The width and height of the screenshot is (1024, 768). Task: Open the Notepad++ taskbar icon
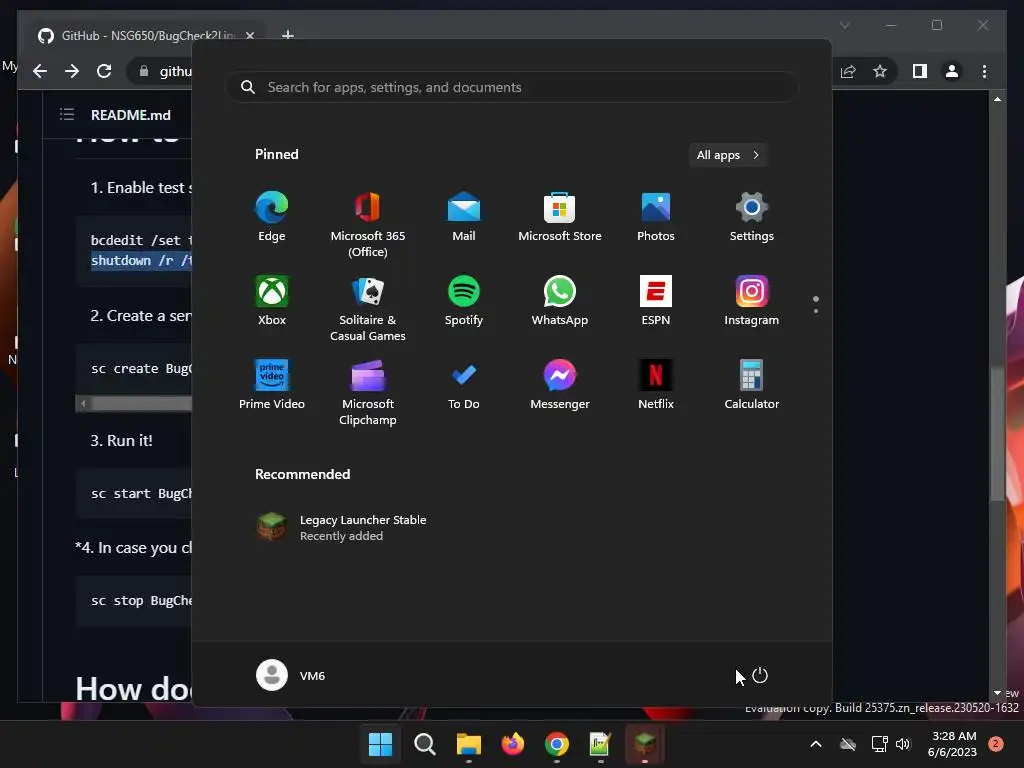[600, 744]
